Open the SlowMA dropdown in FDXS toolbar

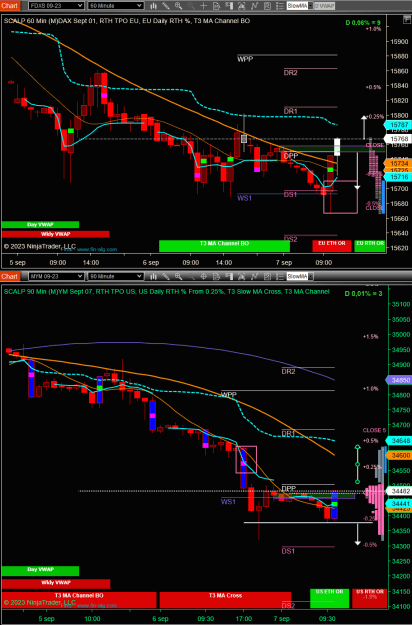(300, 6)
